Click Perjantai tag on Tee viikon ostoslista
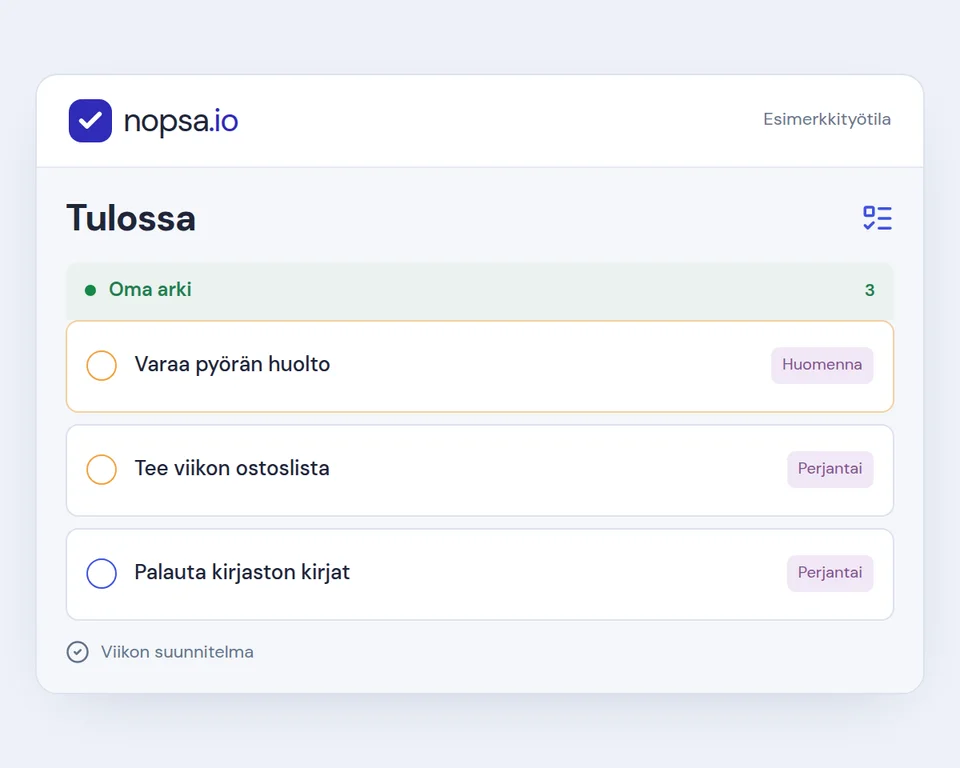Viewport: 960px width, 768px height. (x=830, y=469)
